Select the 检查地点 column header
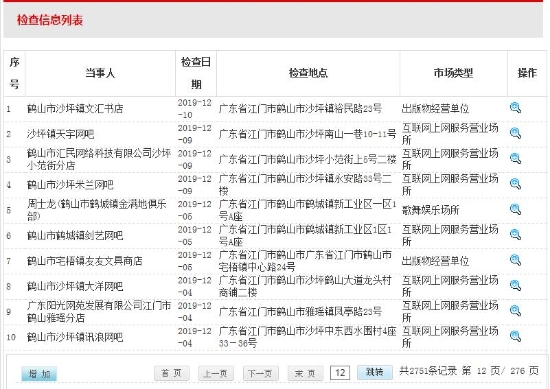The image size is (550, 389). click(308, 73)
